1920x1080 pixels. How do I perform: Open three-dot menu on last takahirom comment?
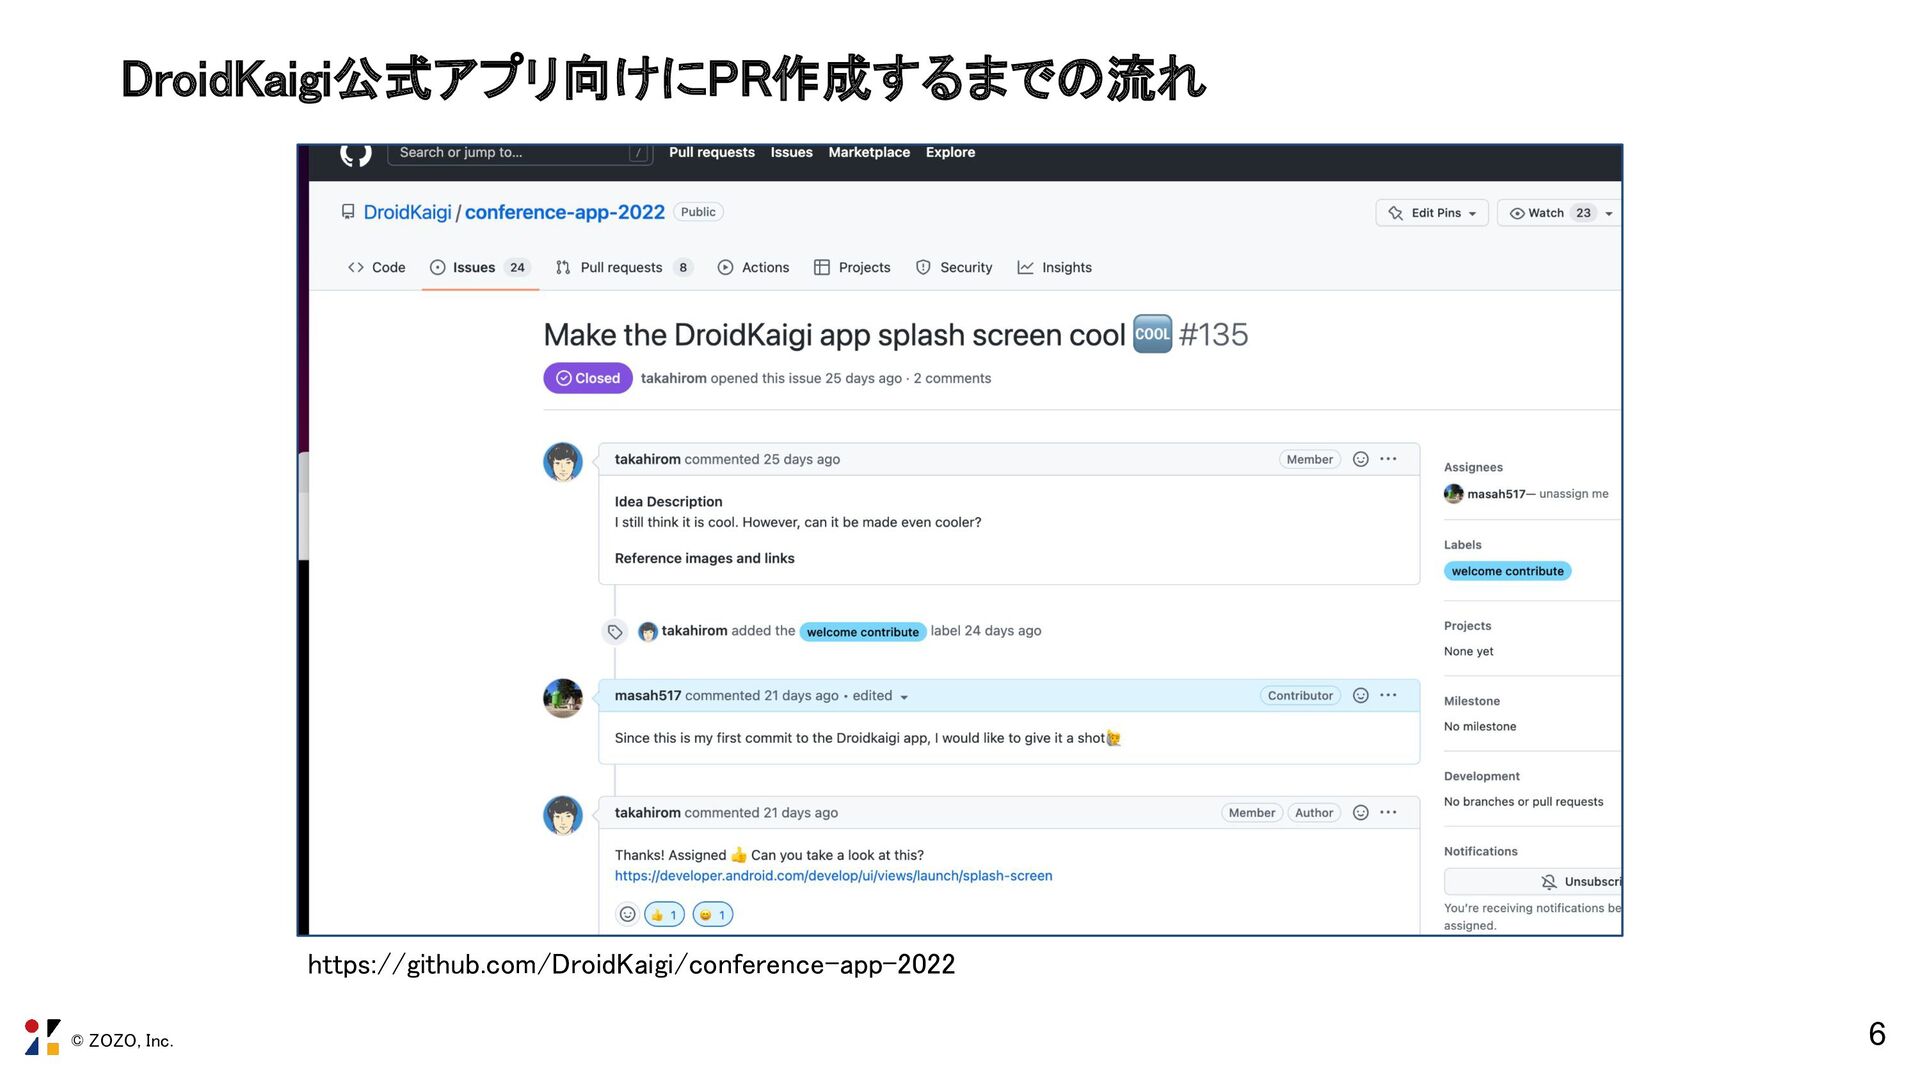pyautogui.click(x=1388, y=812)
